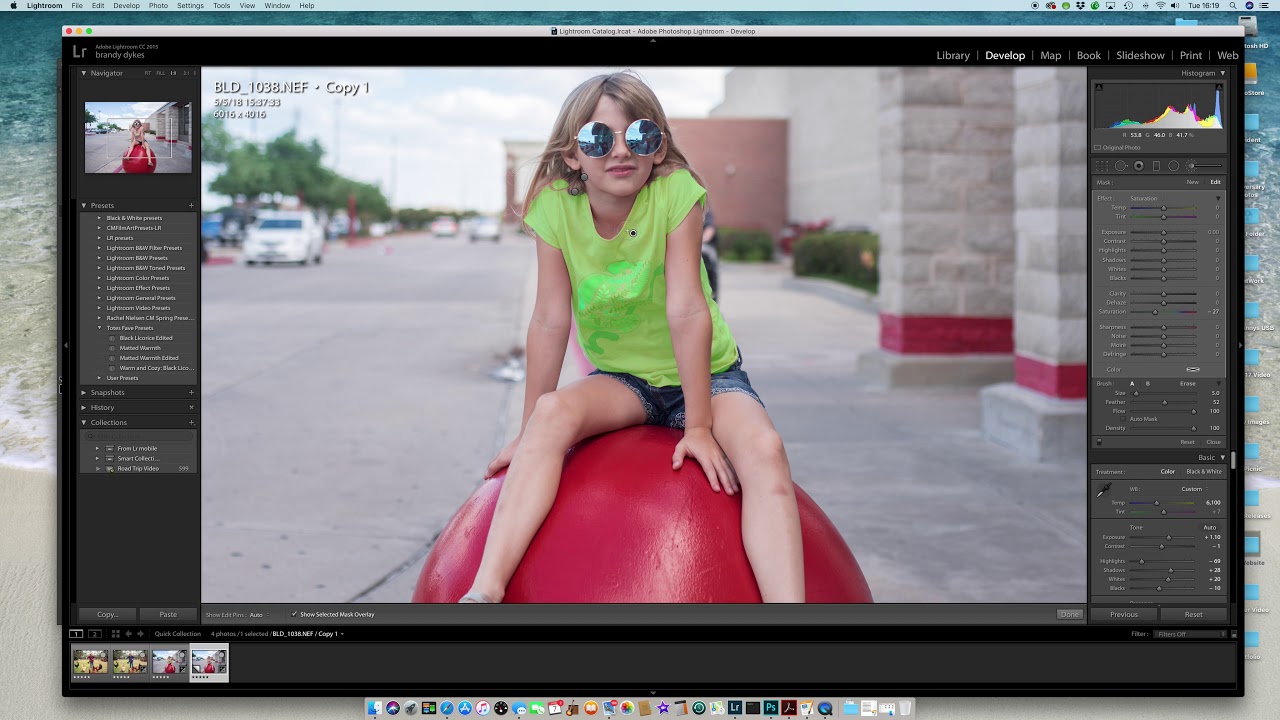Expand the History panel
This screenshot has height=720, width=1280.
(84, 407)
